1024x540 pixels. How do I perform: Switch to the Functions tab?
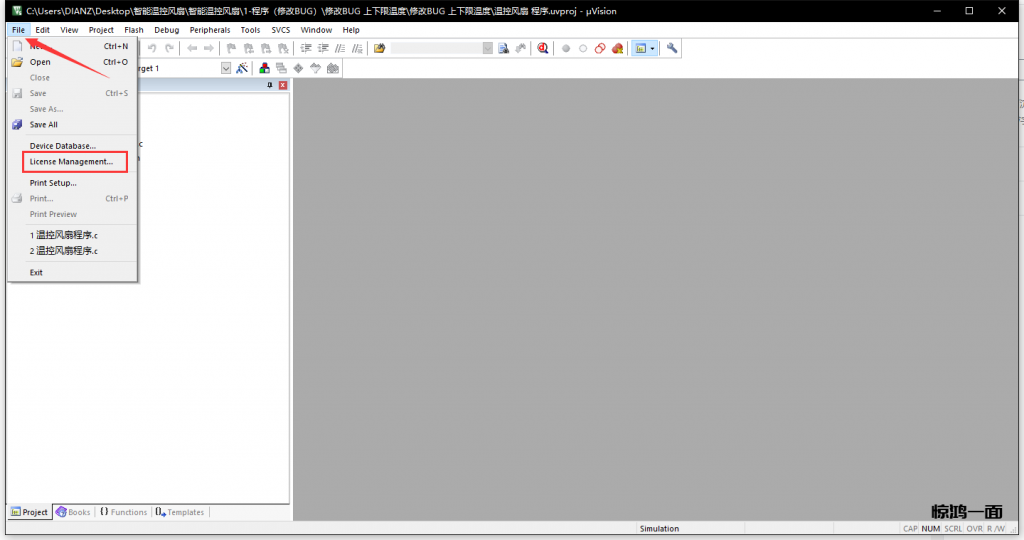tap(123, 512)
